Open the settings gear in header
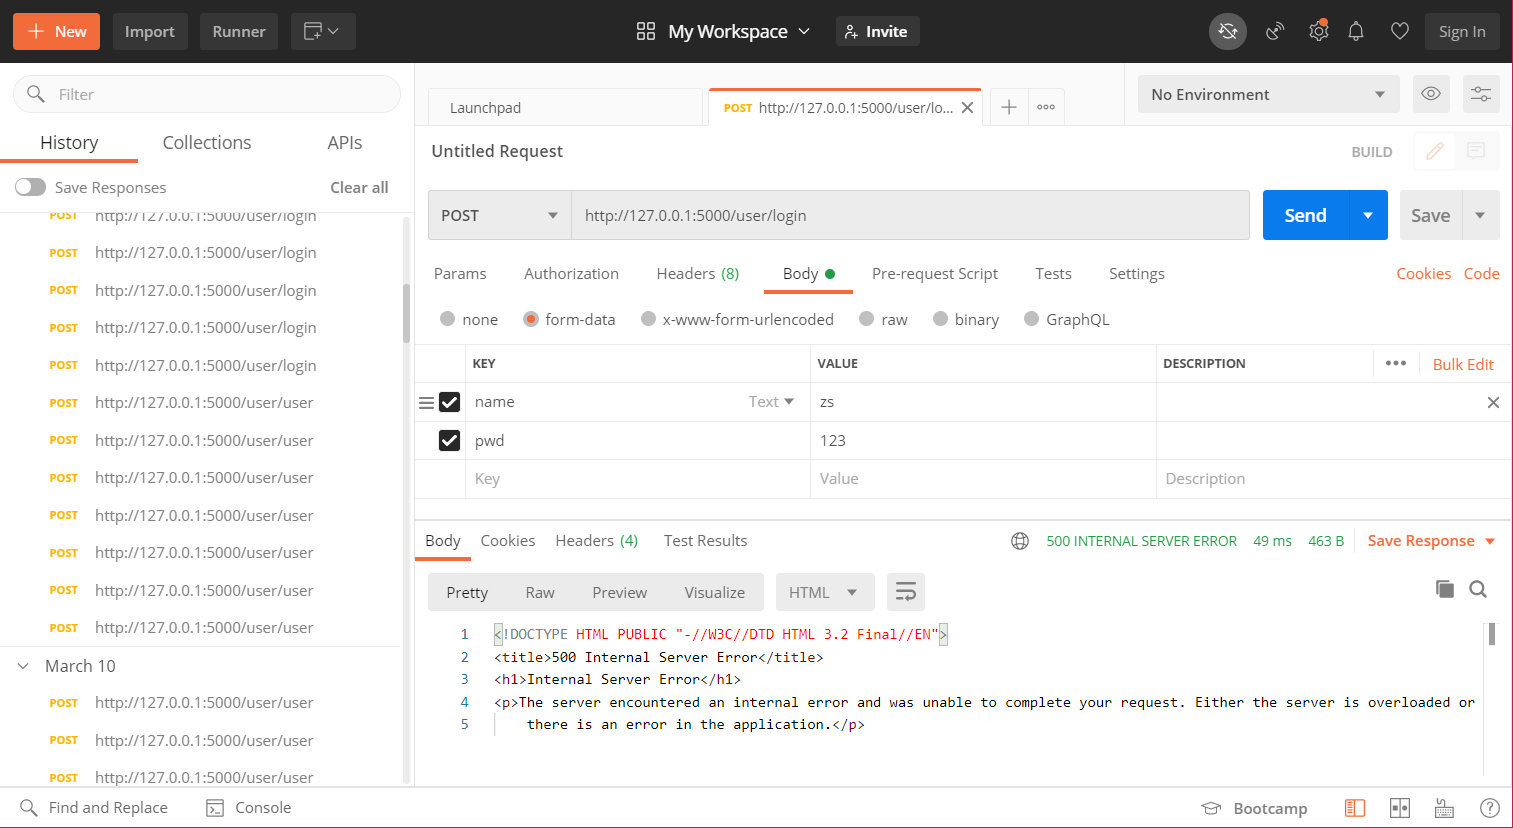Screen dimensions: 1513x828 tap(1319, 31)
